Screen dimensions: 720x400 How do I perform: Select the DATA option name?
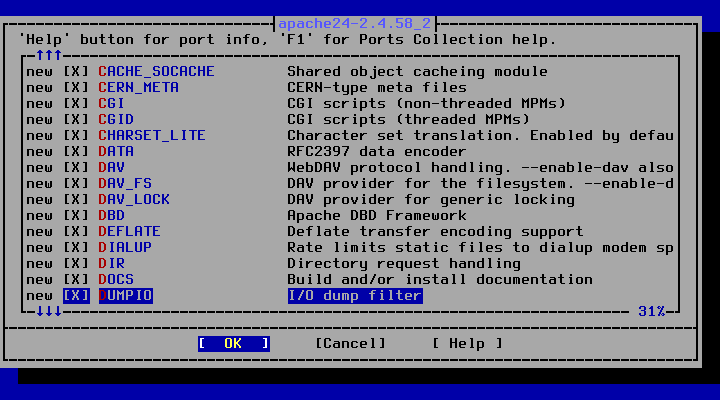click(116, 152)
